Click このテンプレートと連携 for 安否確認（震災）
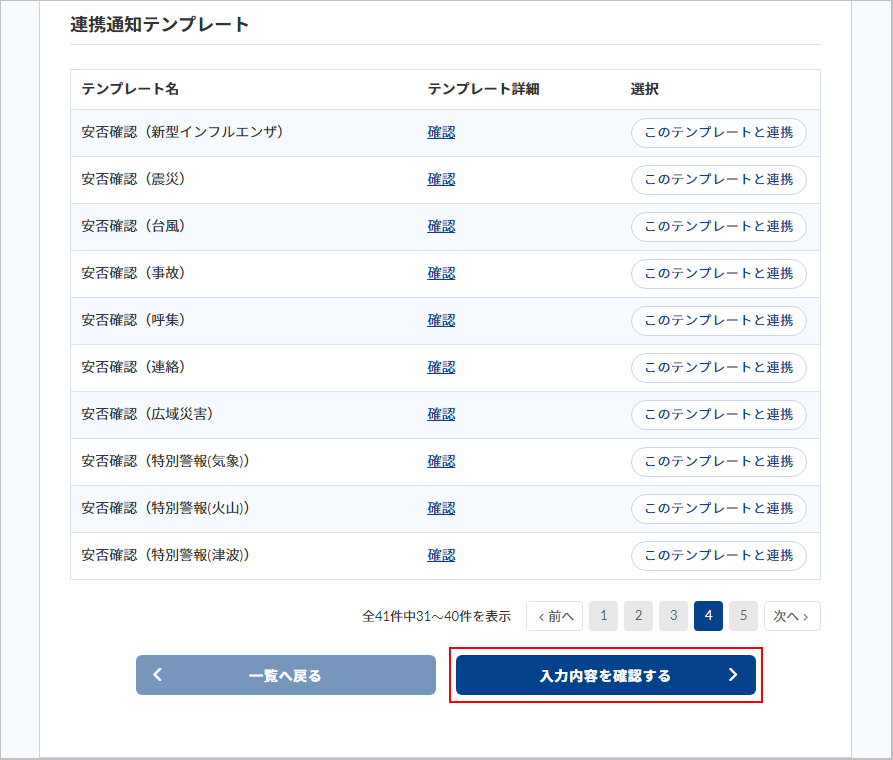This screenshot has width=893, height=760. [x=719, y=179]
